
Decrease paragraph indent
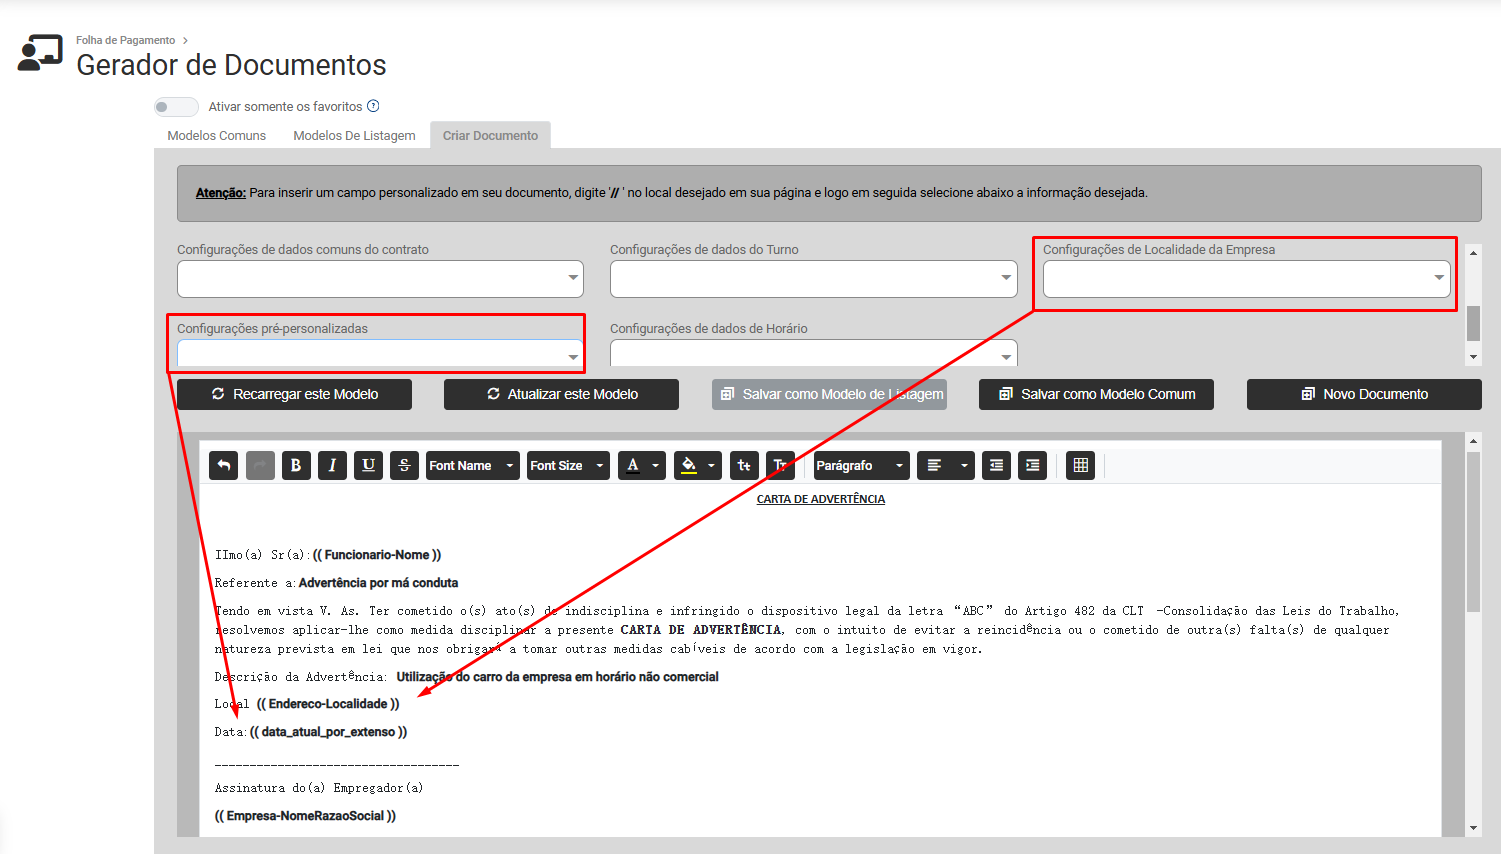(996, 465)
